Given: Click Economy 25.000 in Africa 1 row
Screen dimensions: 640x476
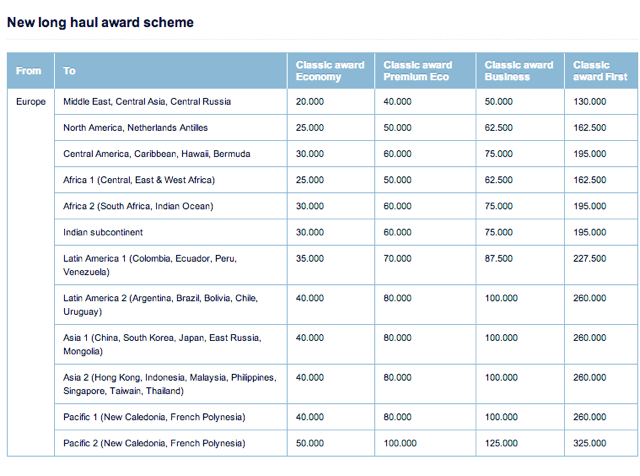Looking at the screenshot, I should pyautogui.click(x=310, y=180).
